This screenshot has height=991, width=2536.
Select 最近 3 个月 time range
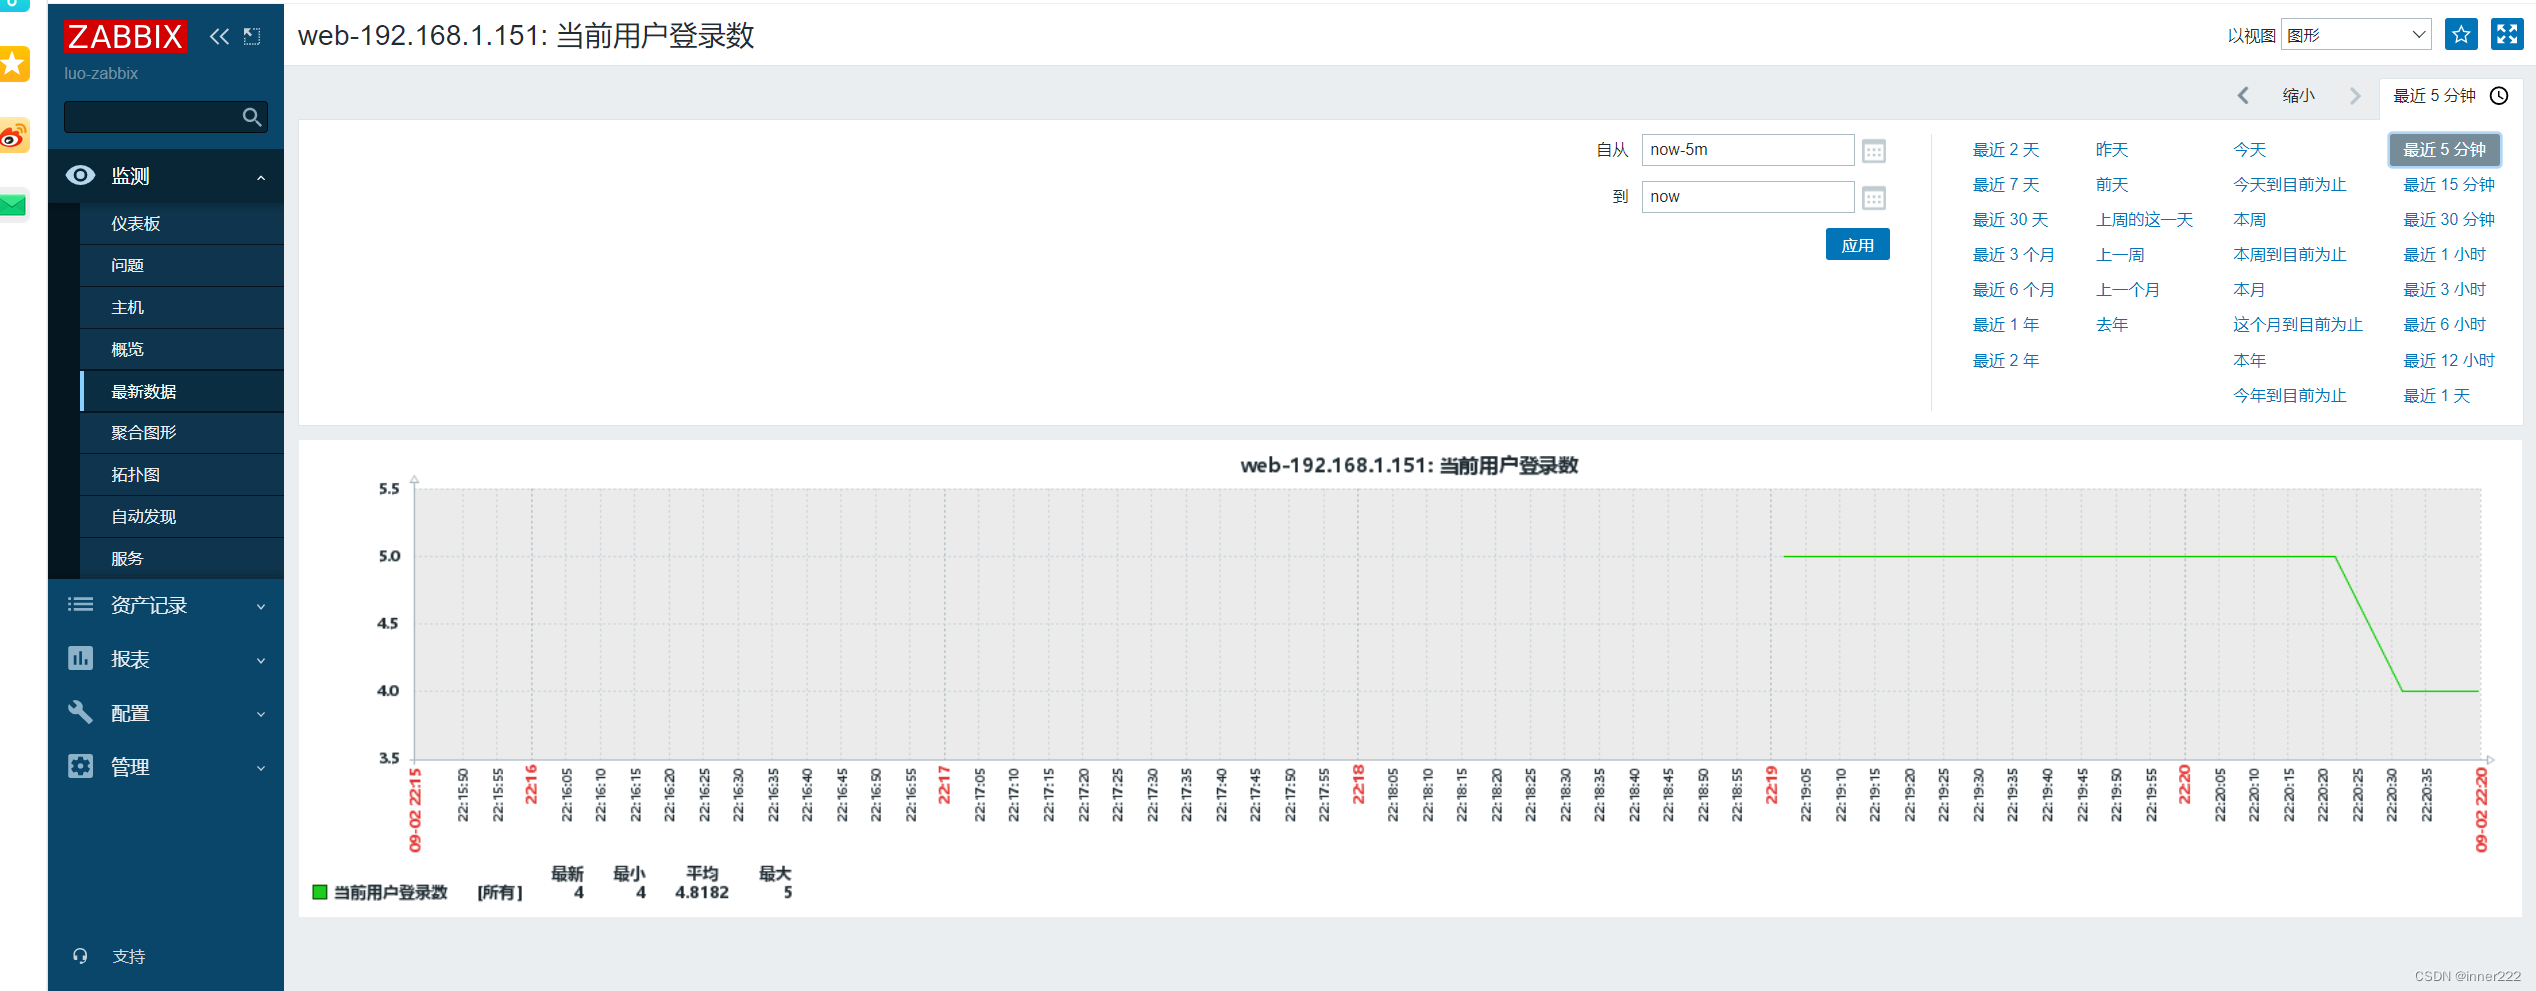point(2013,255)
